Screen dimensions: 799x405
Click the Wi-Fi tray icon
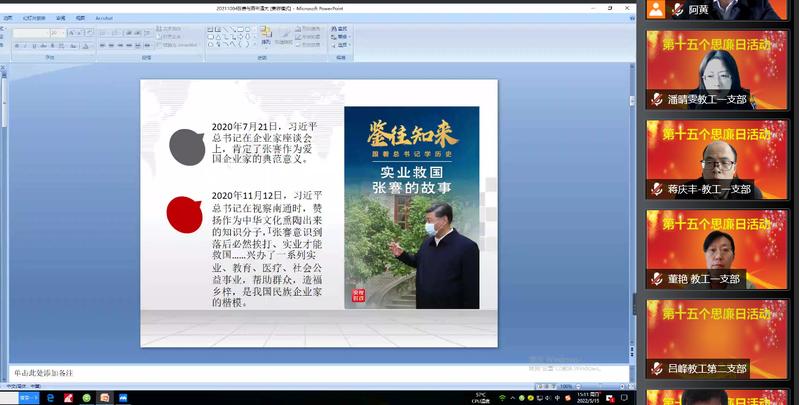point(502,398)
